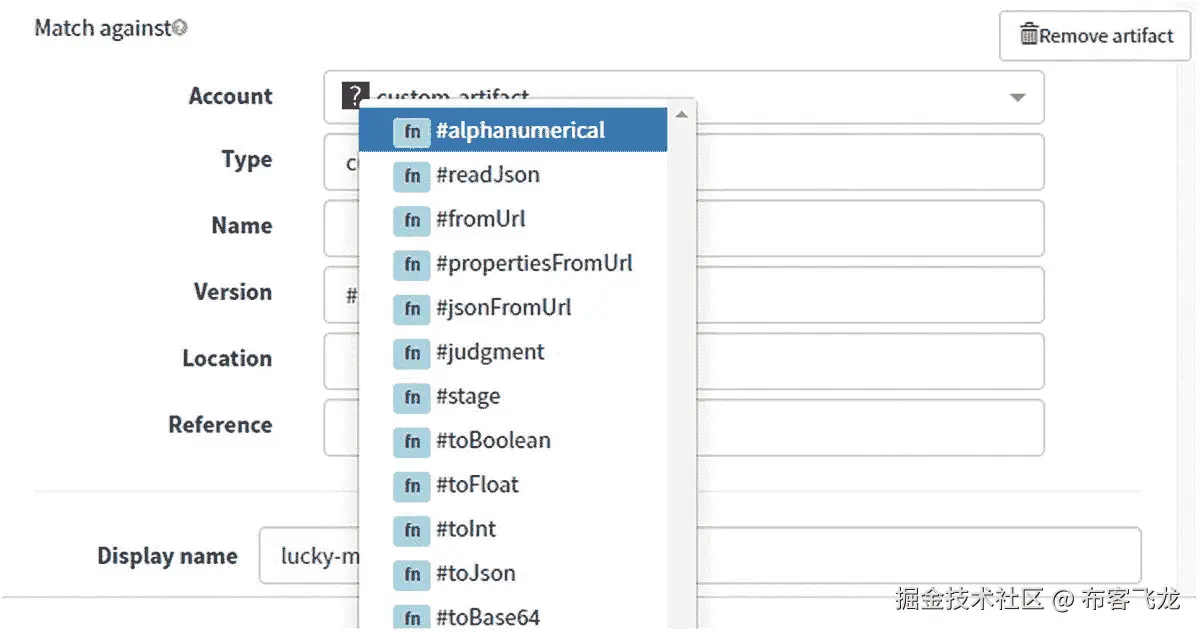Click the trash icon on Remove artifact
This screenshot has width=1200, height=632.
[1028, 35]
